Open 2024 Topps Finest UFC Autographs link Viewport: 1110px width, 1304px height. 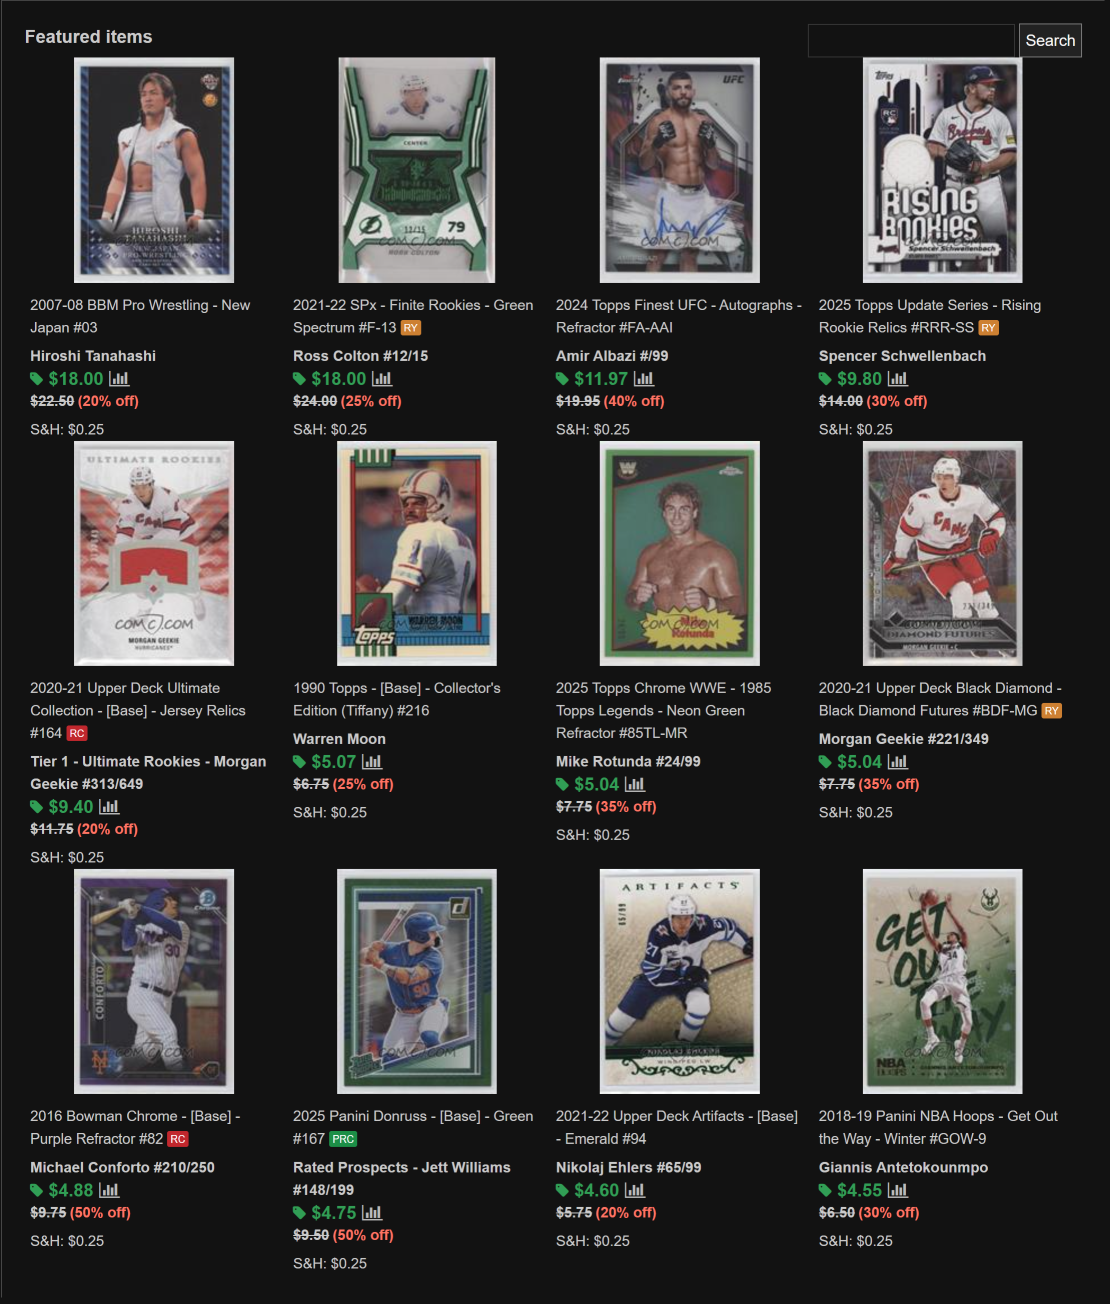coord(679,316)
